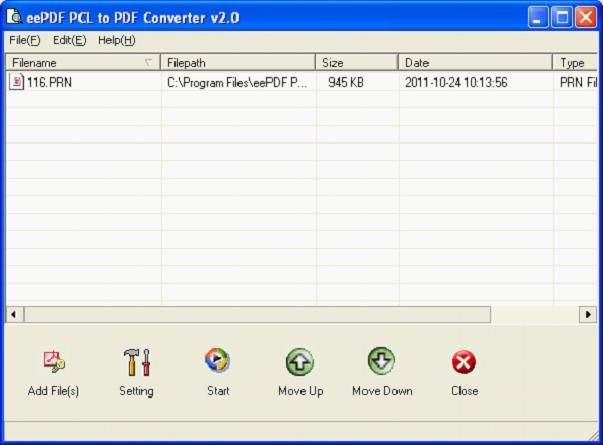The width and height of the screenshot is (603, 445).
Task: Click the PRN Fil type cell
Action: click(578, 82)
